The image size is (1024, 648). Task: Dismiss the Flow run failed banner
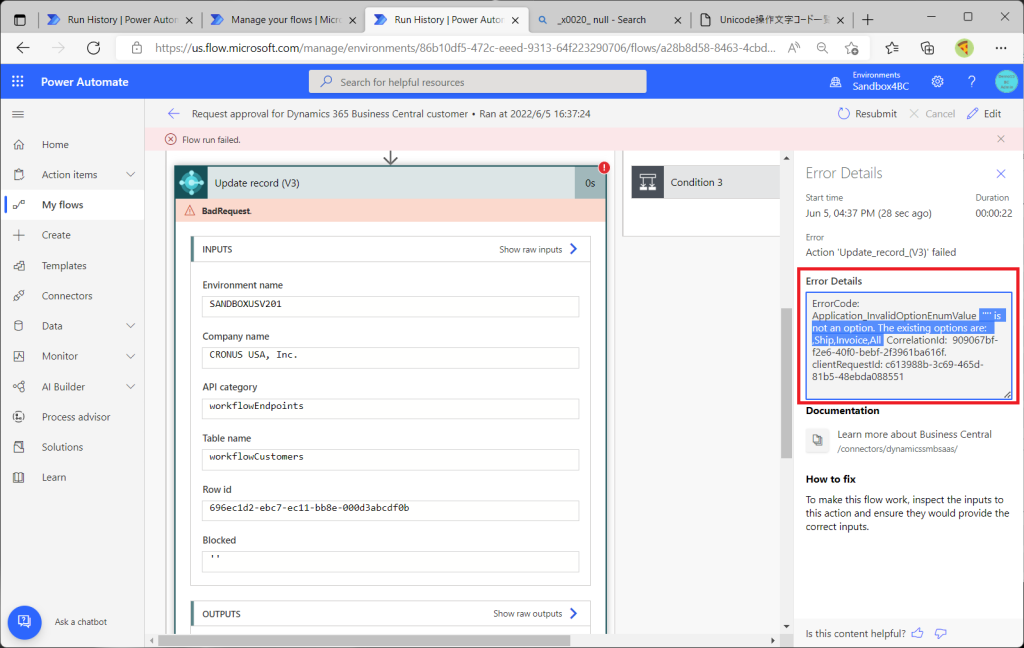point(1001,139)
